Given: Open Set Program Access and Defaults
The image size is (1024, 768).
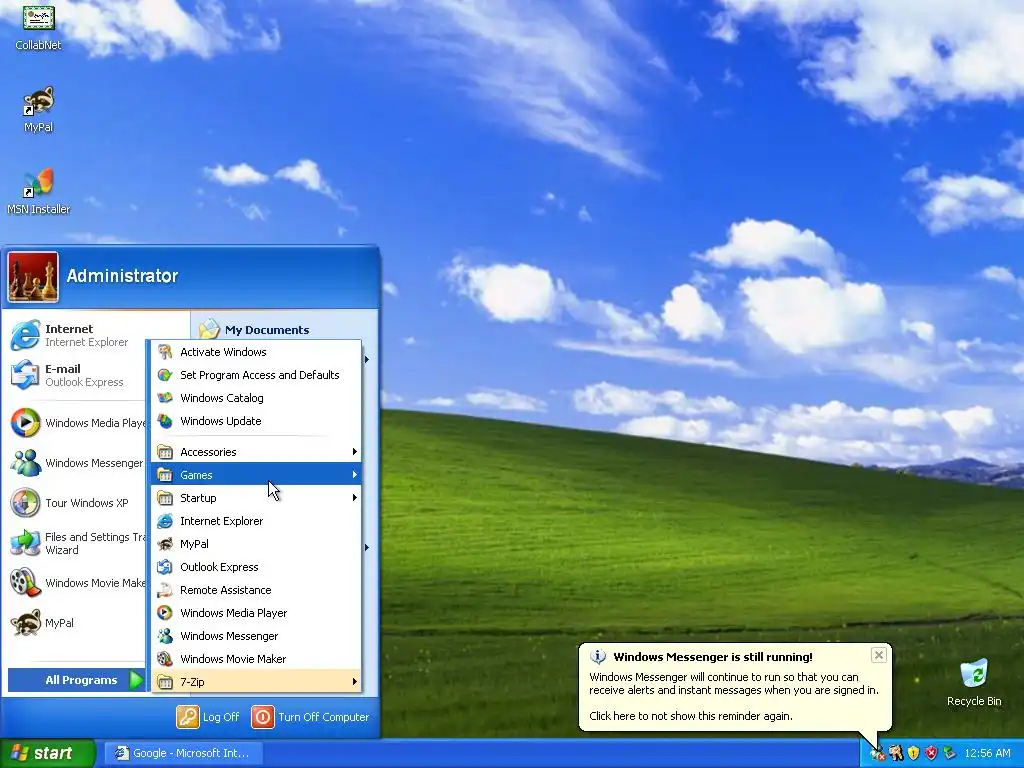Looking at the screenshot, I should point(256,375).
